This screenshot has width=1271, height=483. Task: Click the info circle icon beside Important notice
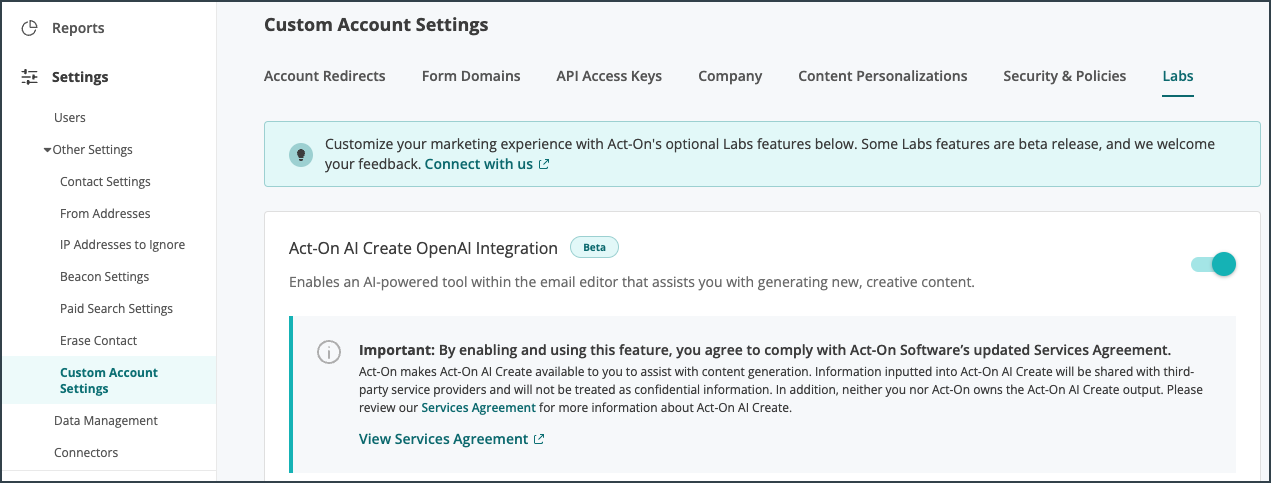328,352
